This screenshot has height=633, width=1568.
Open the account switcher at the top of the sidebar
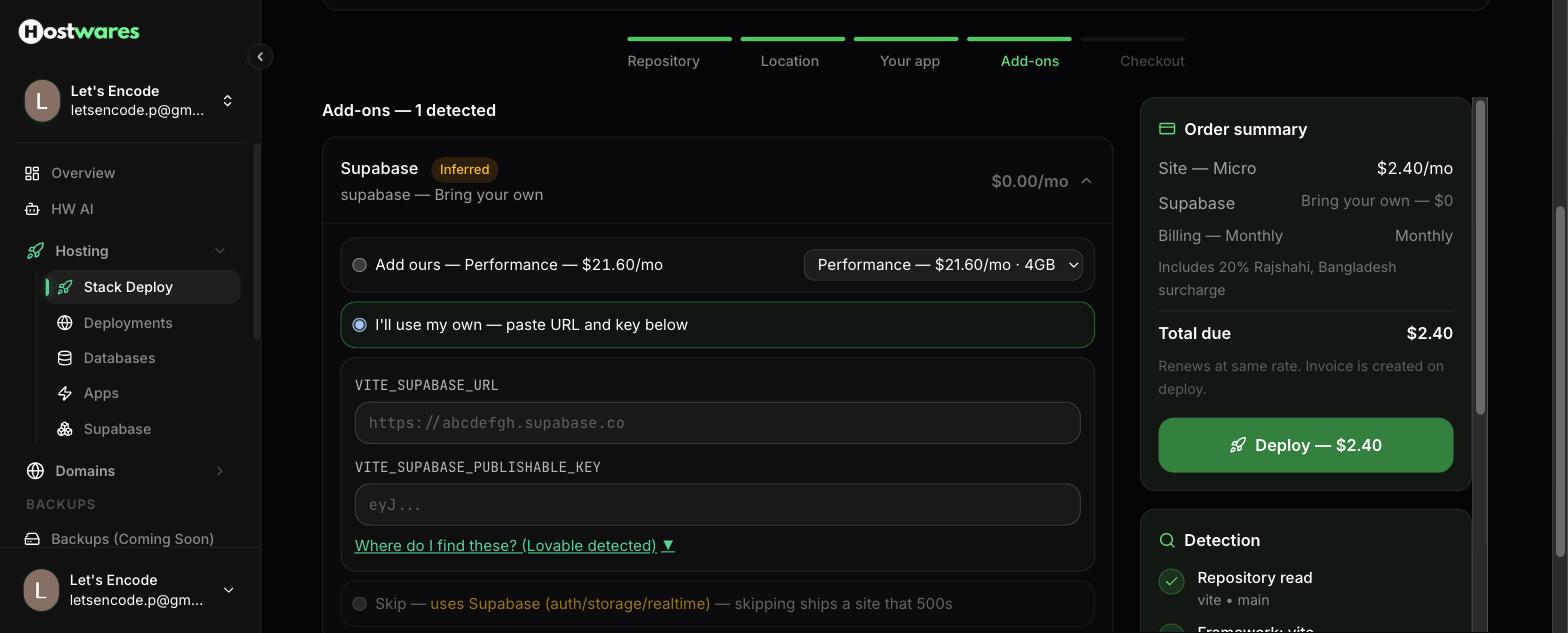[x=130, y=101]
